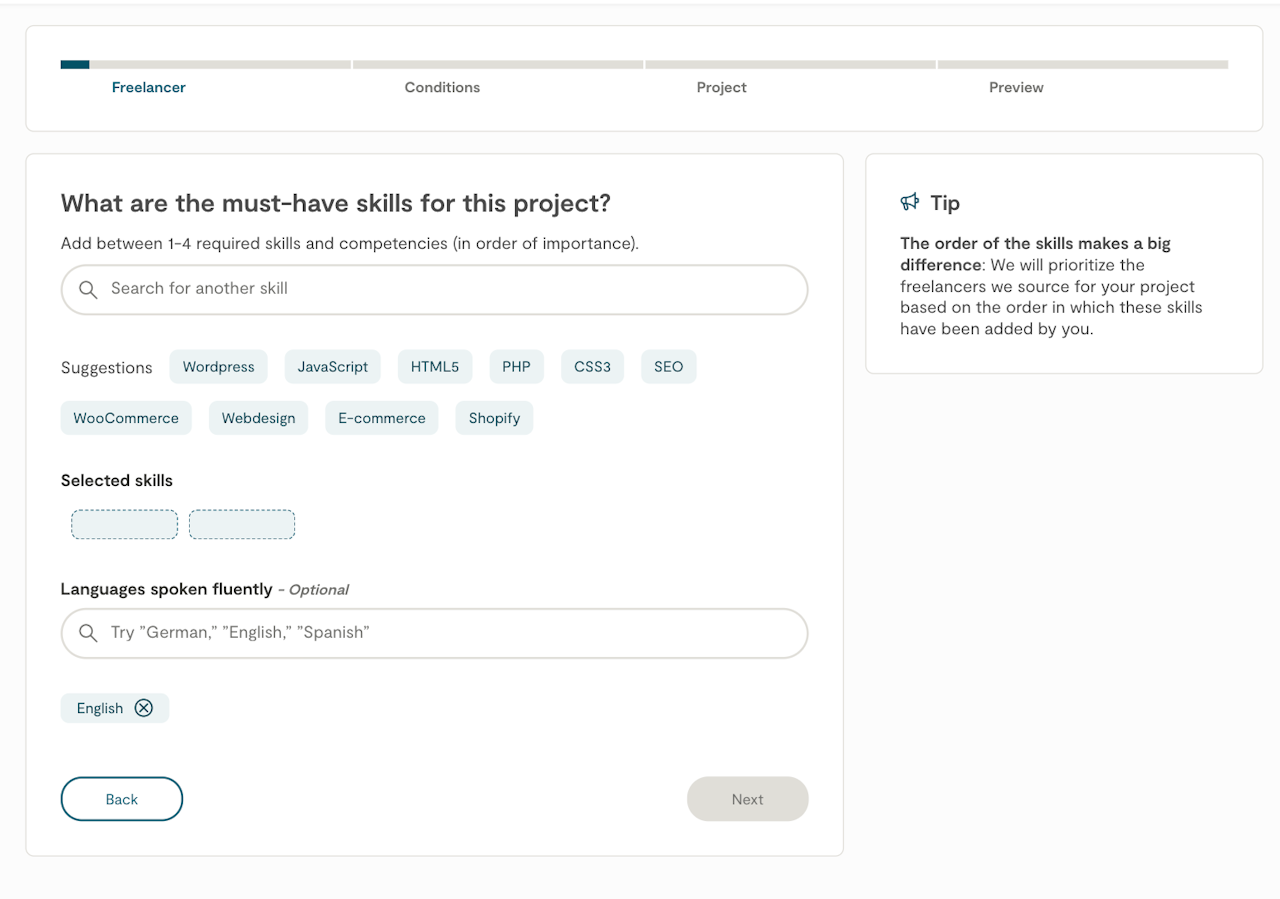
Task: Pick the E-commerce skill suggestion
Action: (382, 418)
